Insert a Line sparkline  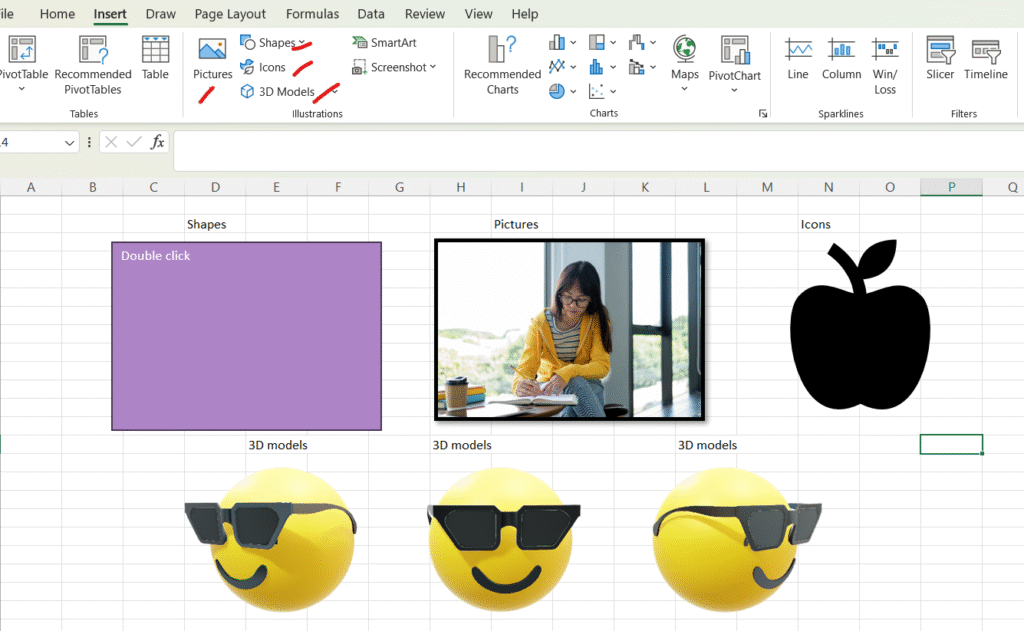point(798,58)
